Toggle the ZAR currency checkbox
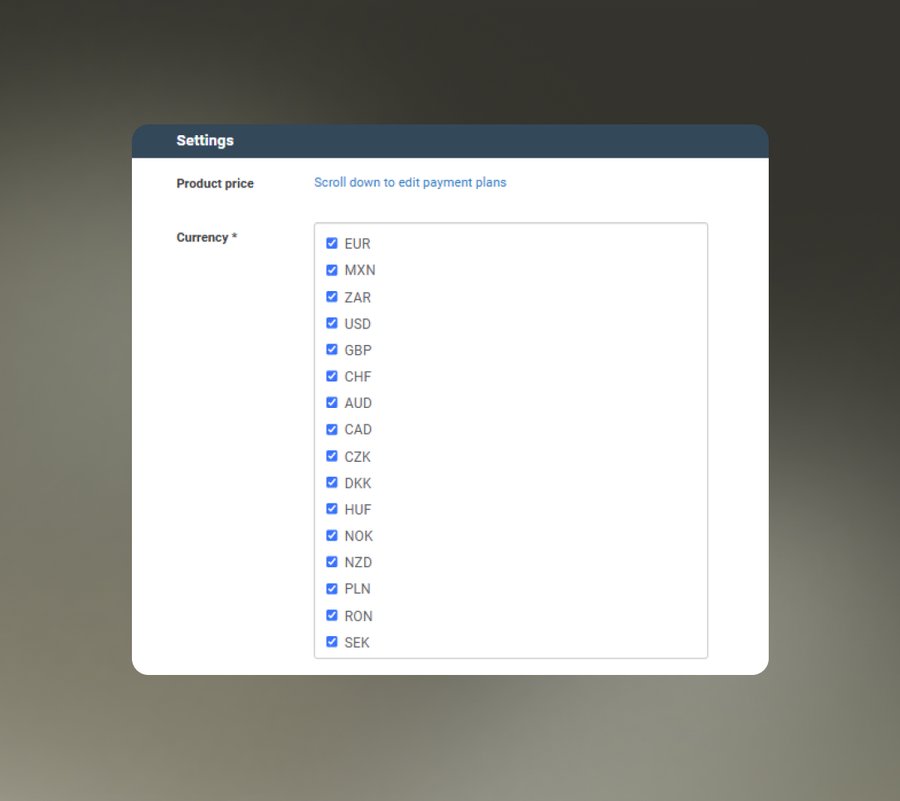This screenshot has height=801, width=900. pos(332,297)
